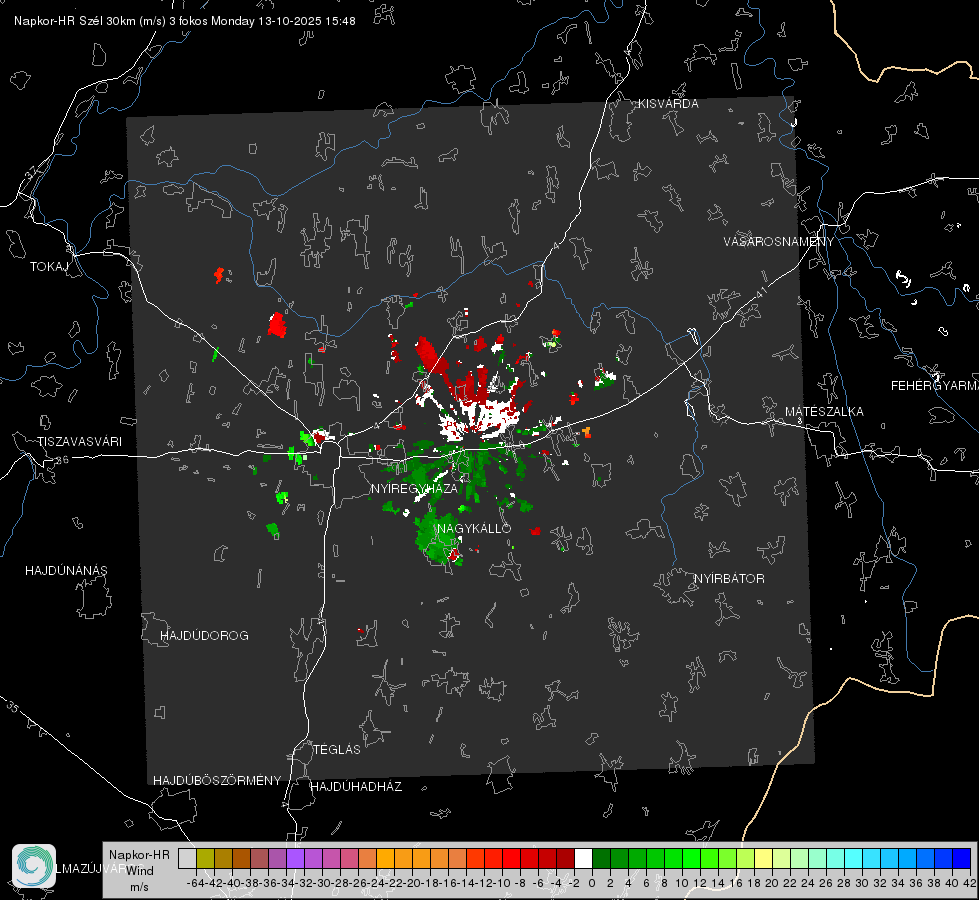Screen dimensions: 979x900
Task: Pick the cyan swatch between 28 and 30
Action: (x=854, y=858)
